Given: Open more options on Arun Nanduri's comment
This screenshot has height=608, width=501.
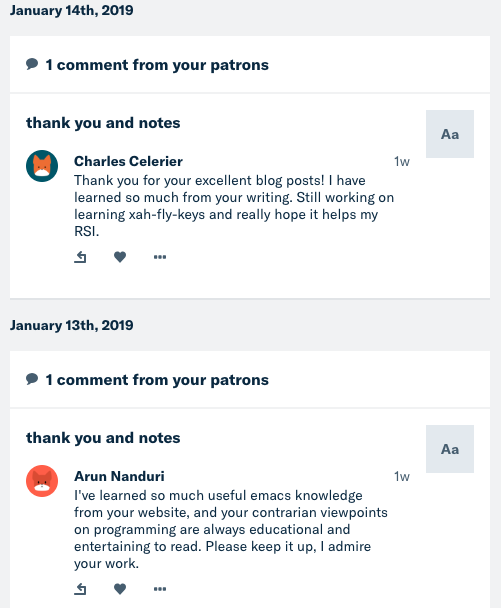Looking at the screenshot, I should click(x=160, y=589).
